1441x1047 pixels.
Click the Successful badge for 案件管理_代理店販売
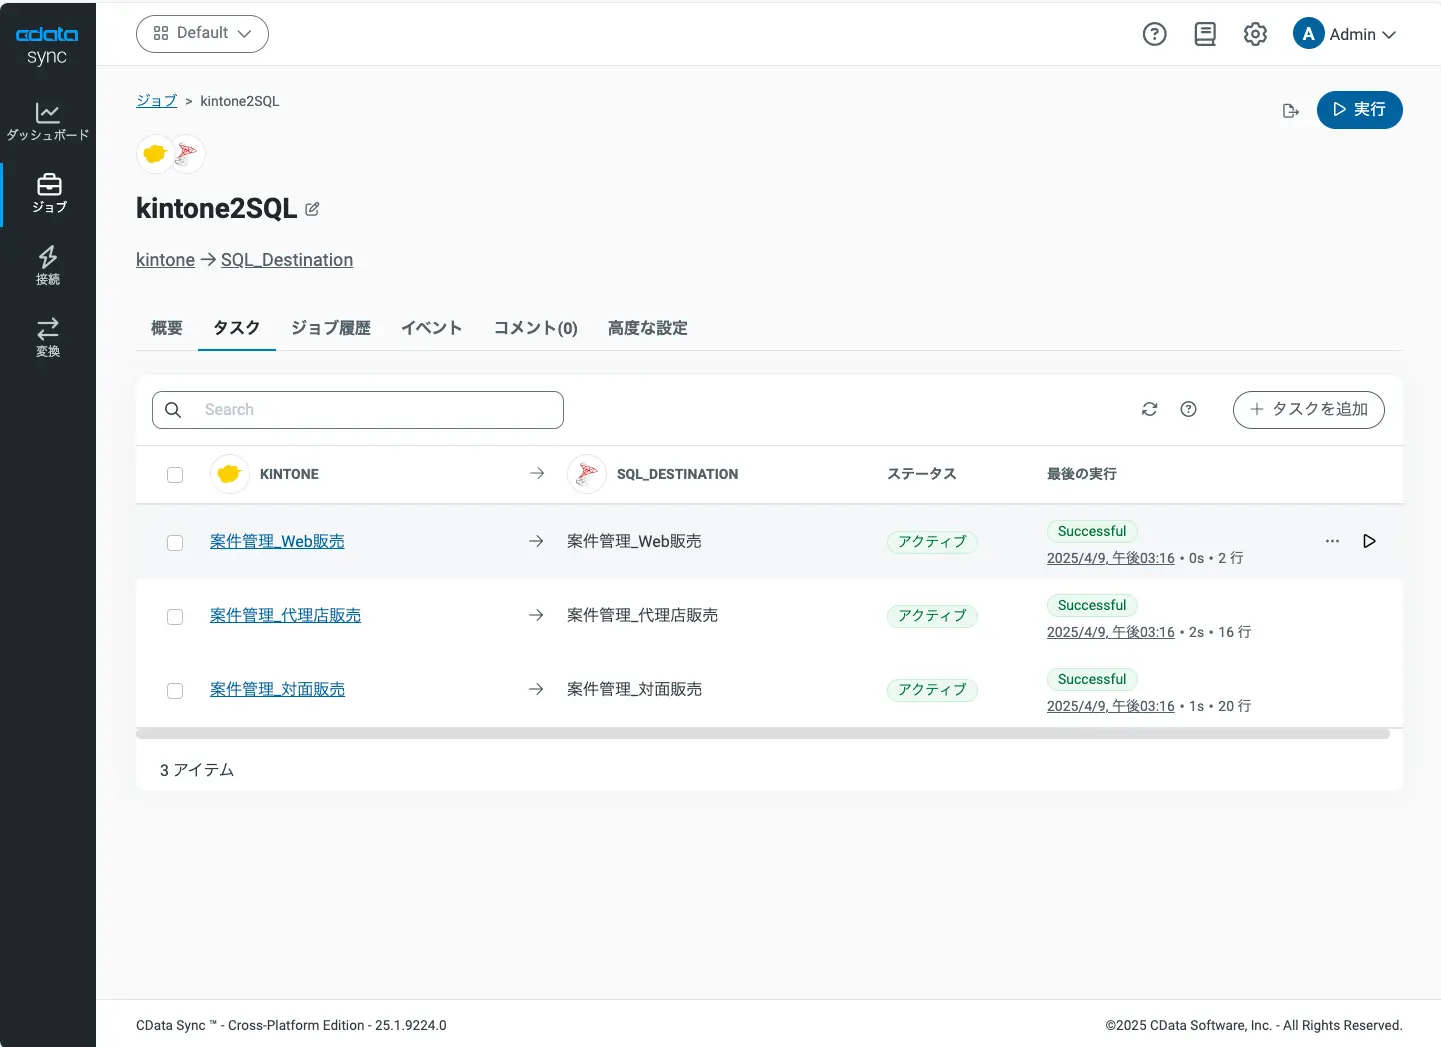coord(1092,605)
